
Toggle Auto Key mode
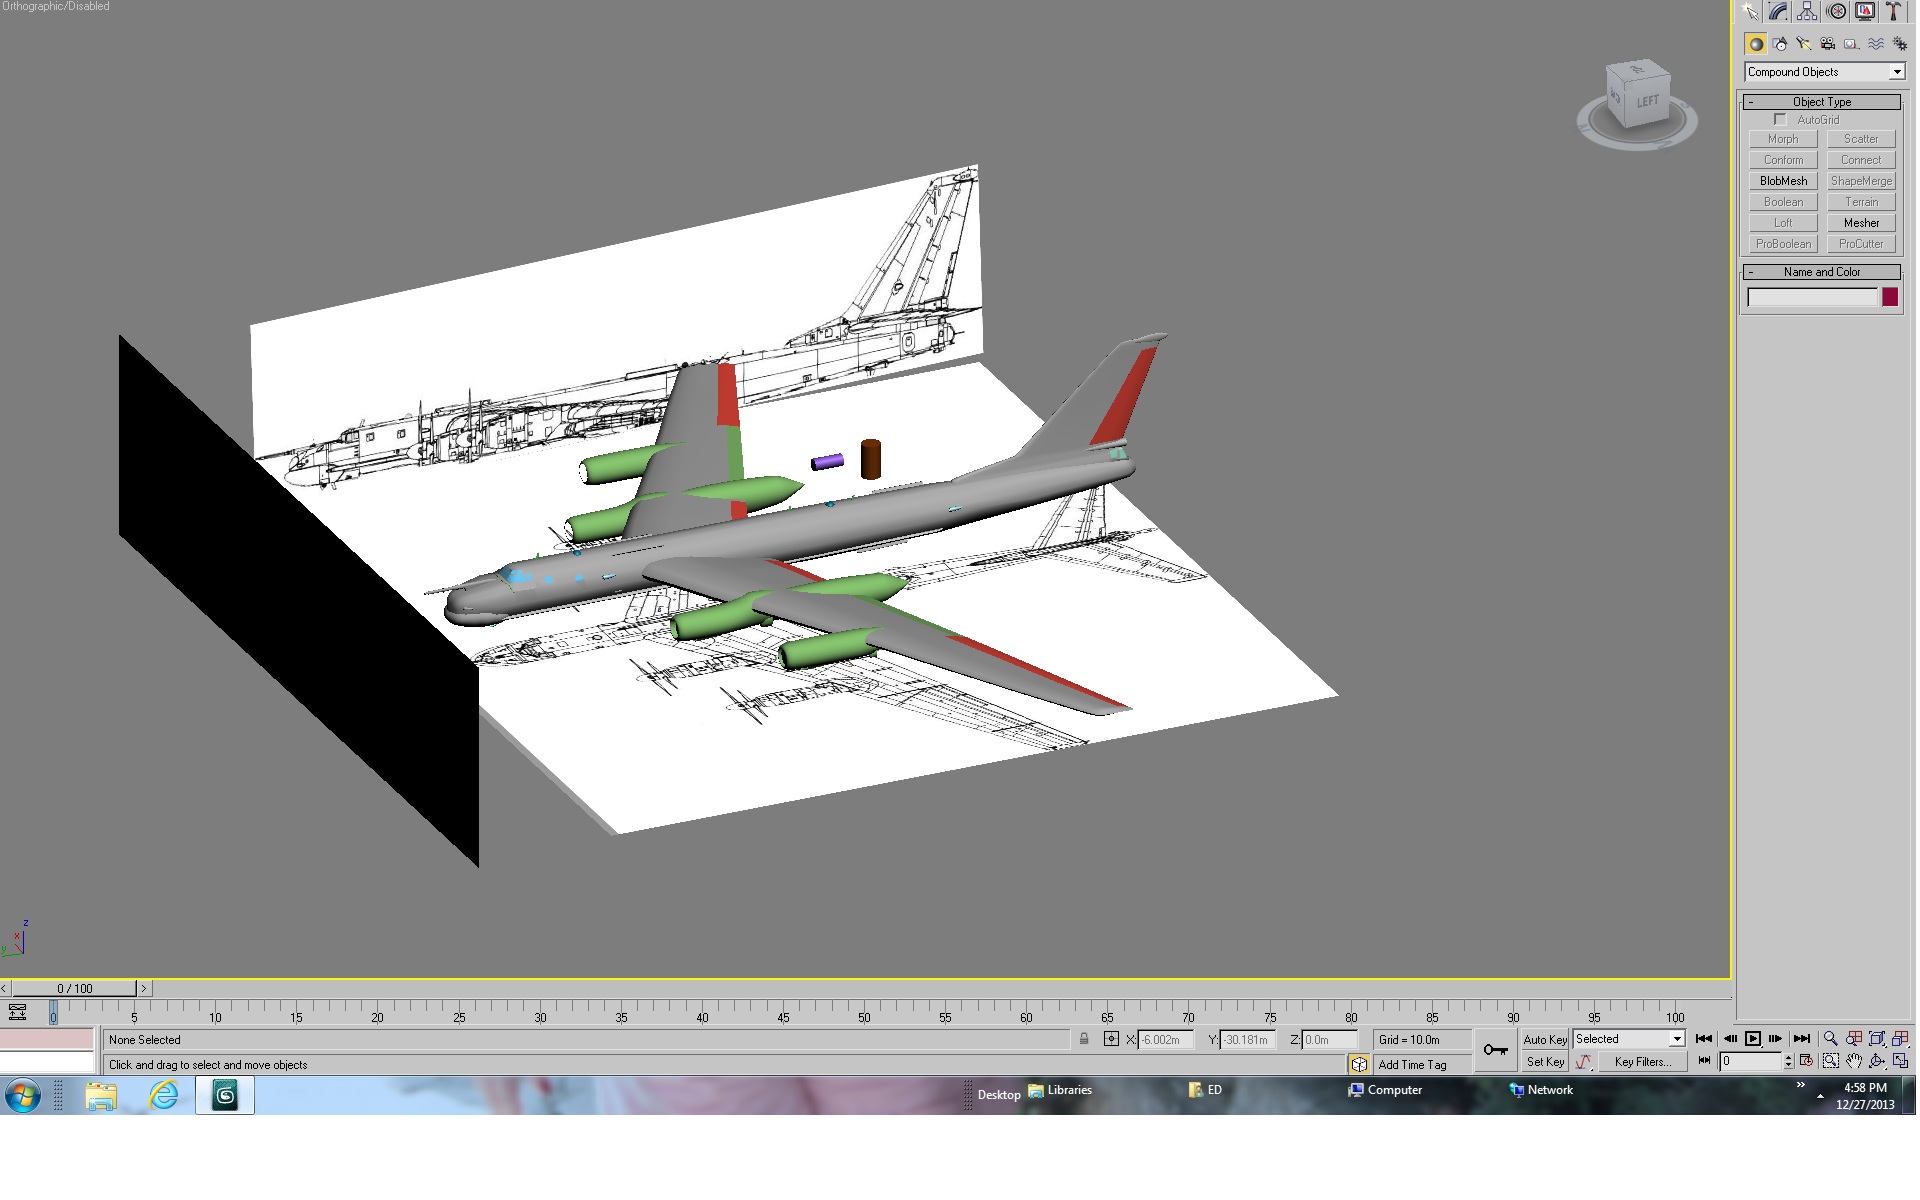1545,1040
